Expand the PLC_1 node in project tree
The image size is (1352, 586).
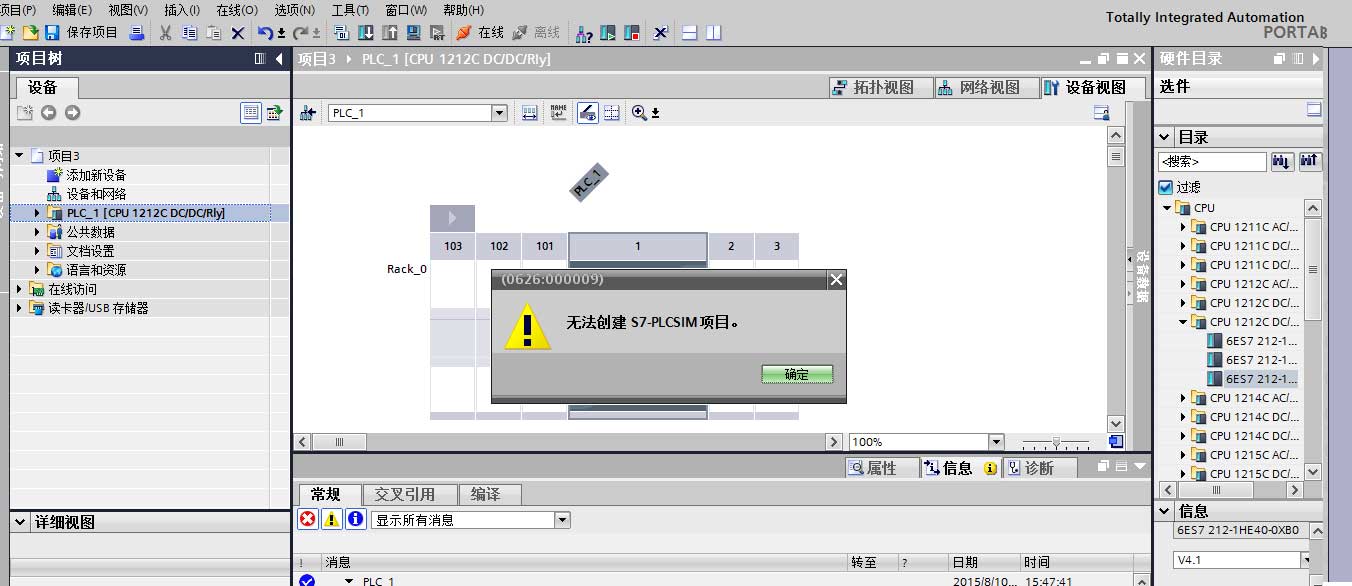click(38, 213)
